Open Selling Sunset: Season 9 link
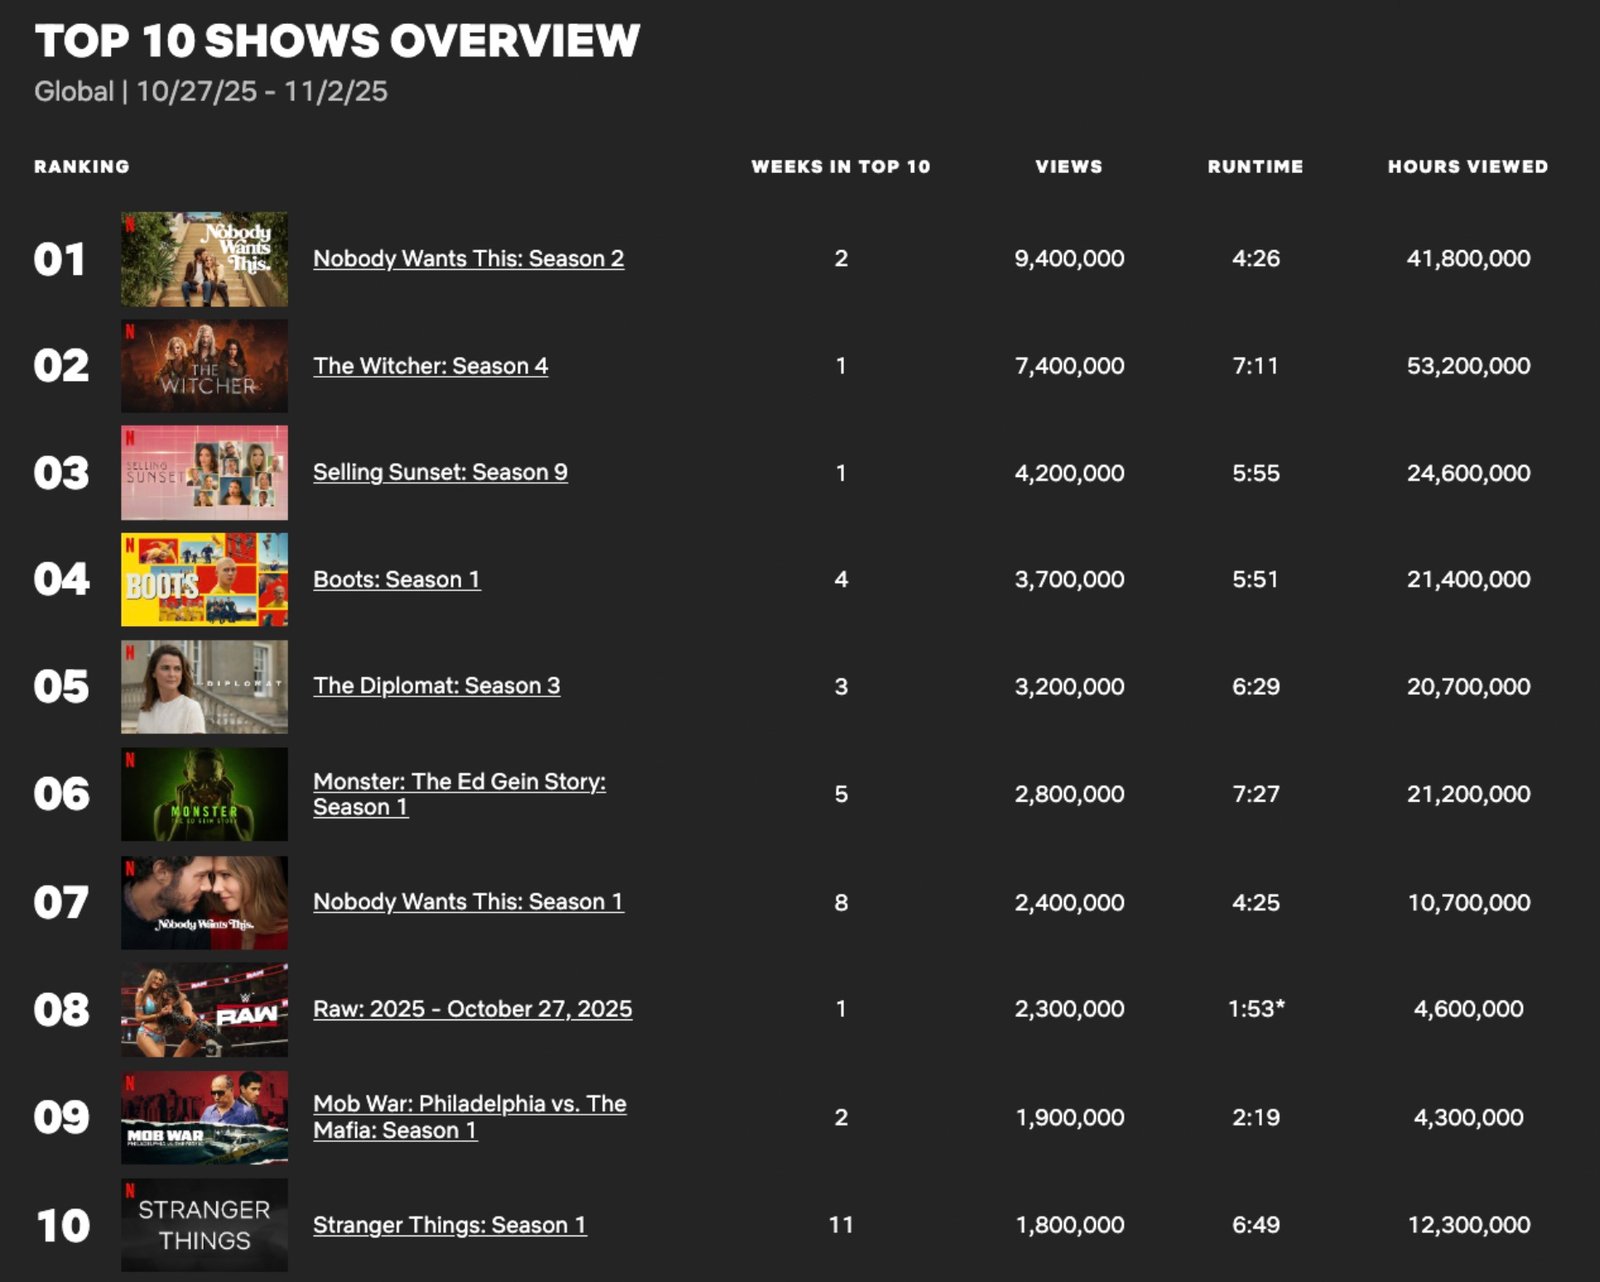1600x1282 pixels. tap(440, 473)
